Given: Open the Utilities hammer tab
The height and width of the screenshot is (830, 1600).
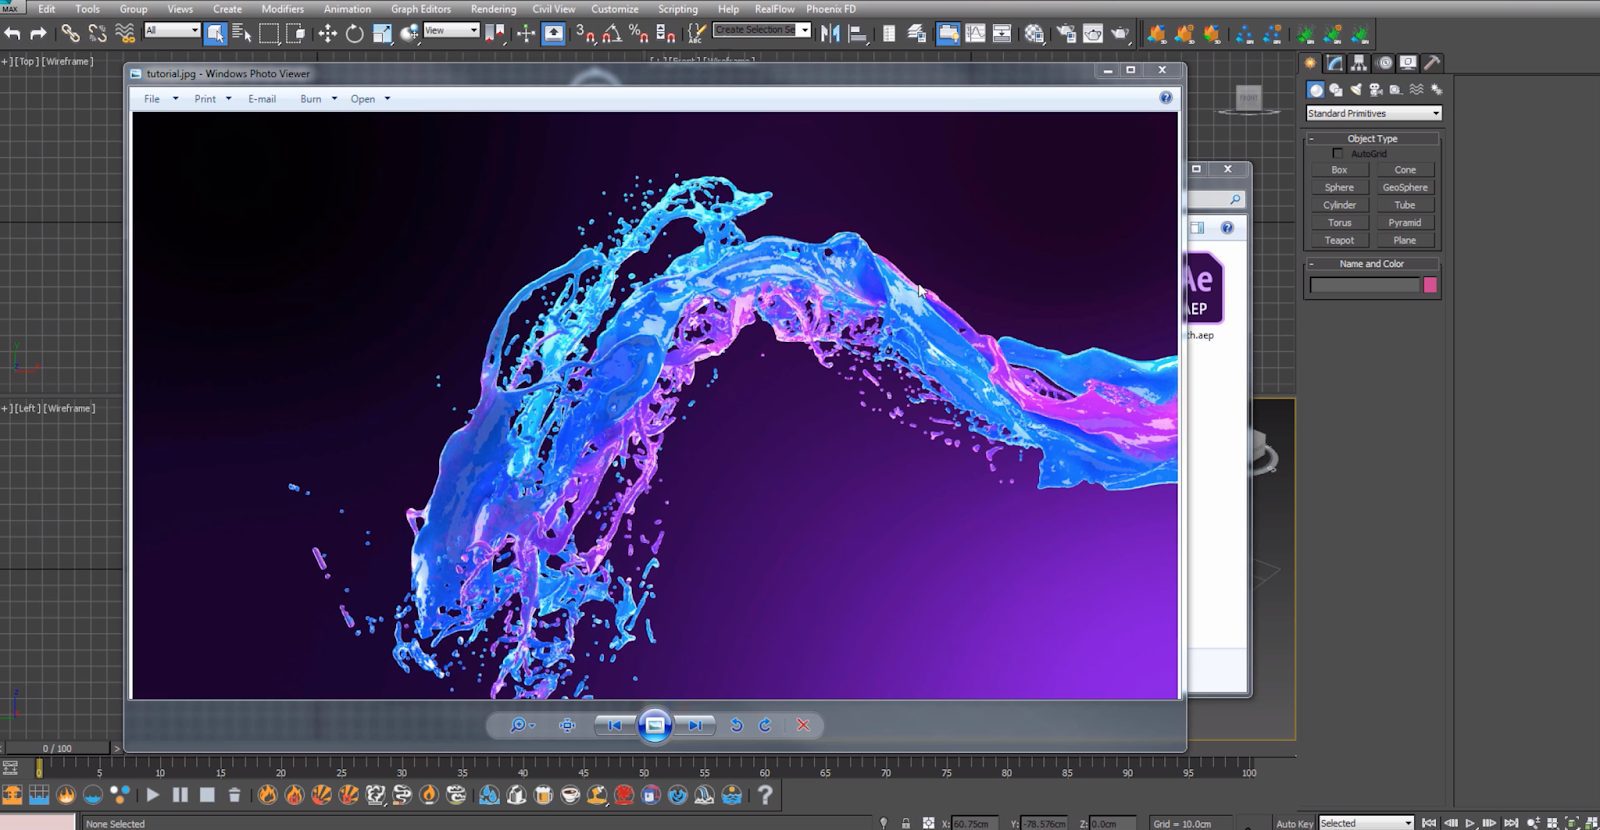Looking at the screenshot, I should pos(1432,63).
